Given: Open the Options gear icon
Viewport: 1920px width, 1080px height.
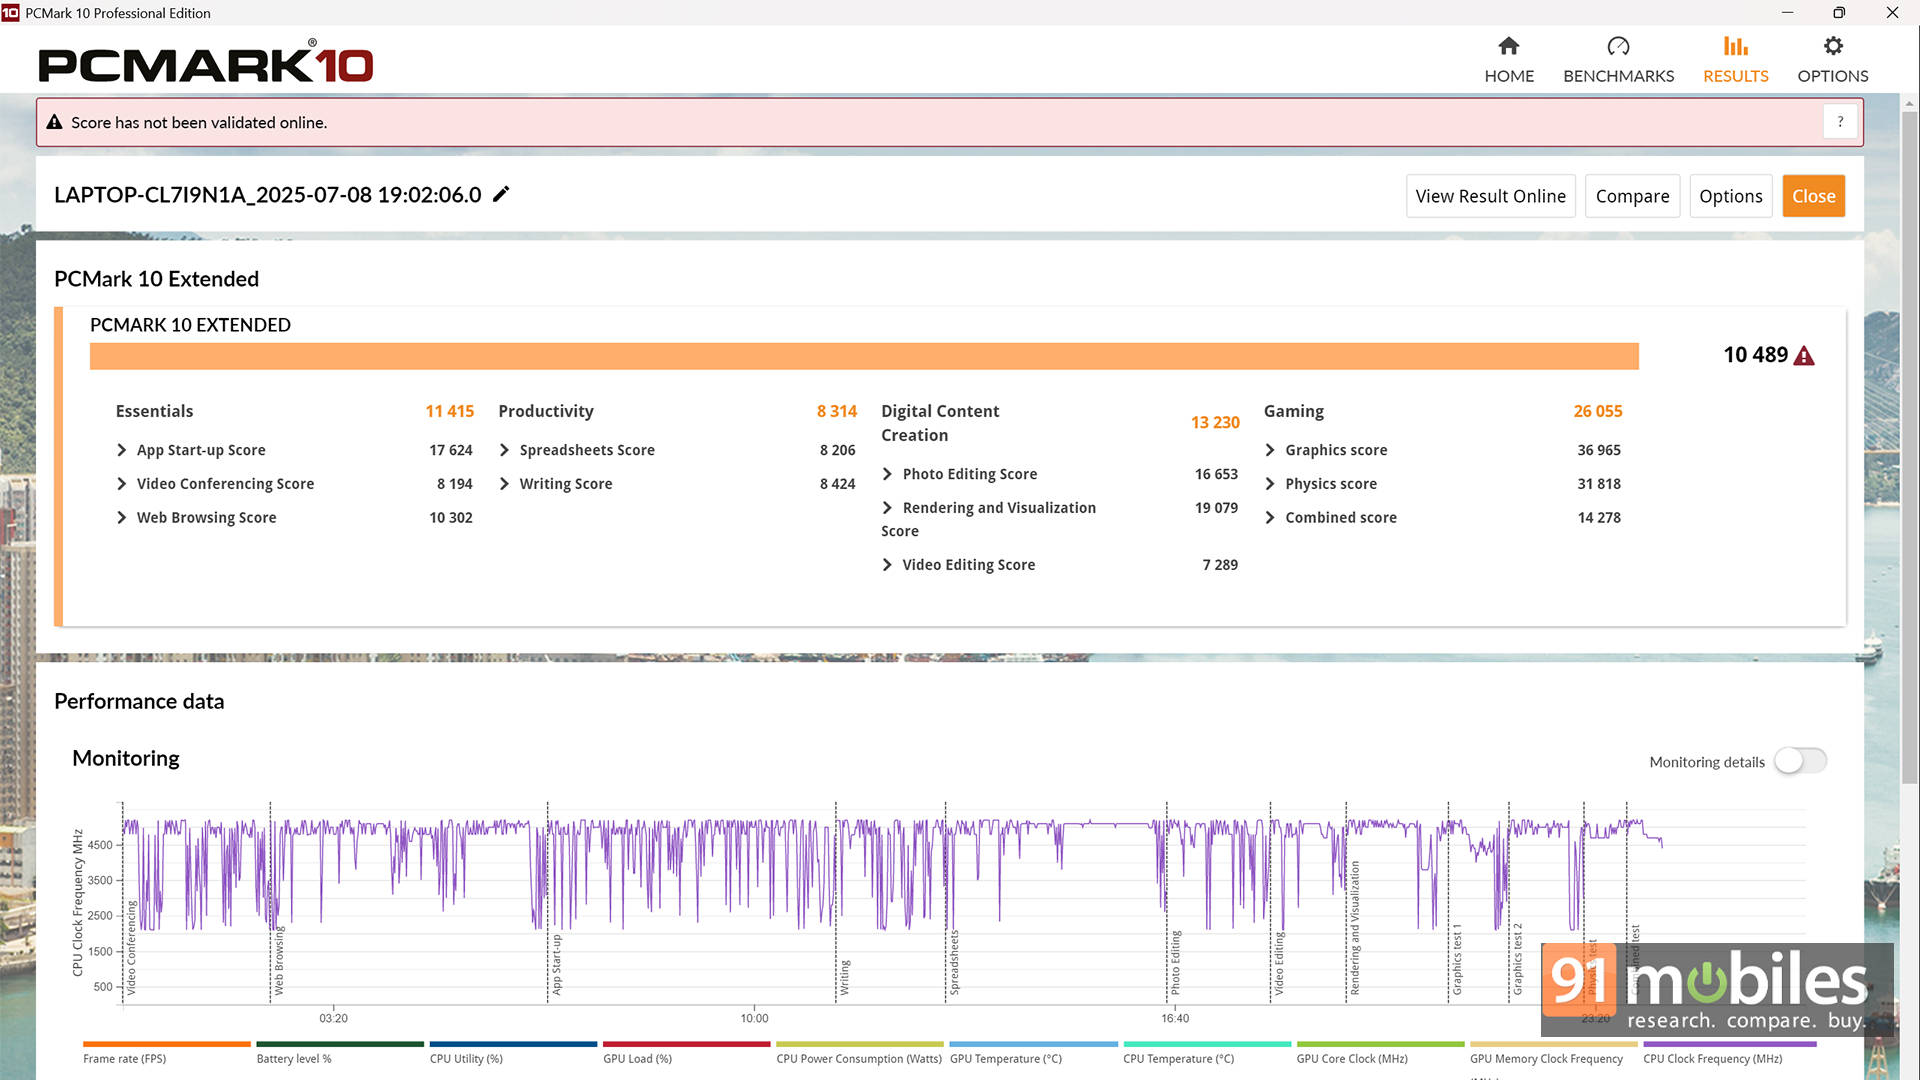Looking at the screenshot, I should (x=1832, y=46).
